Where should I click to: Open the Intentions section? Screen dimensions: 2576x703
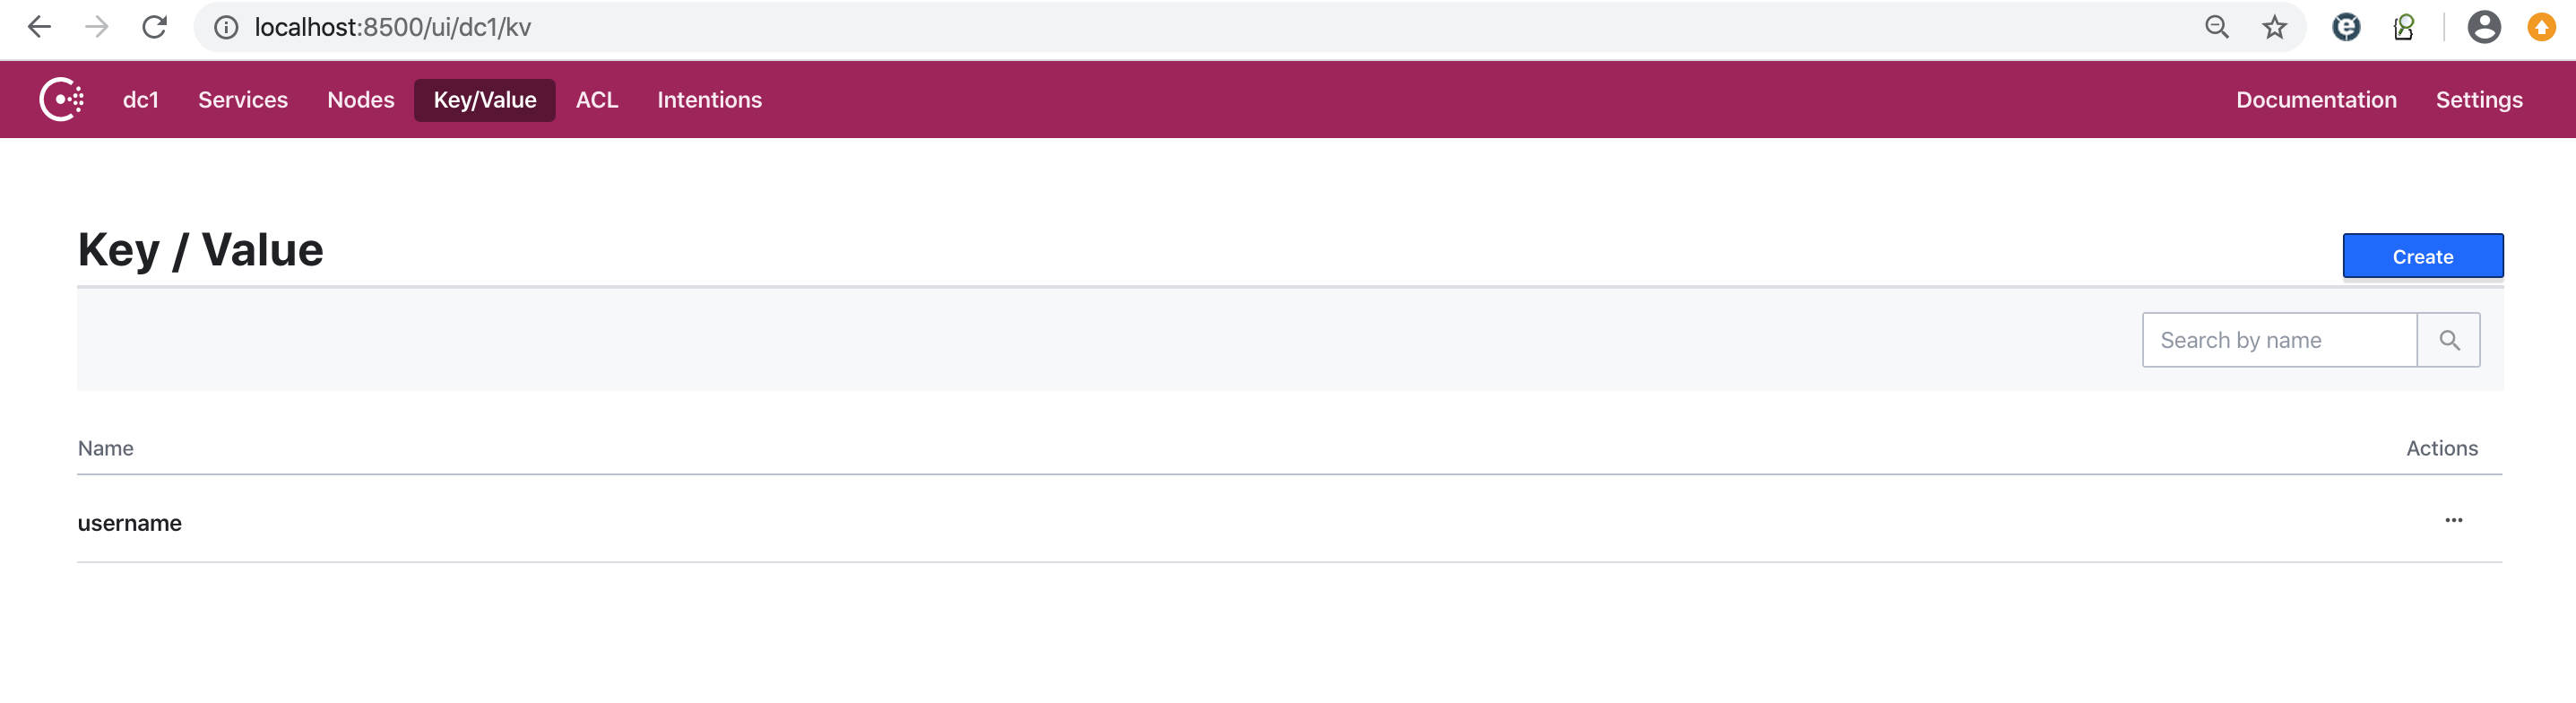click(x=709, y=99)
